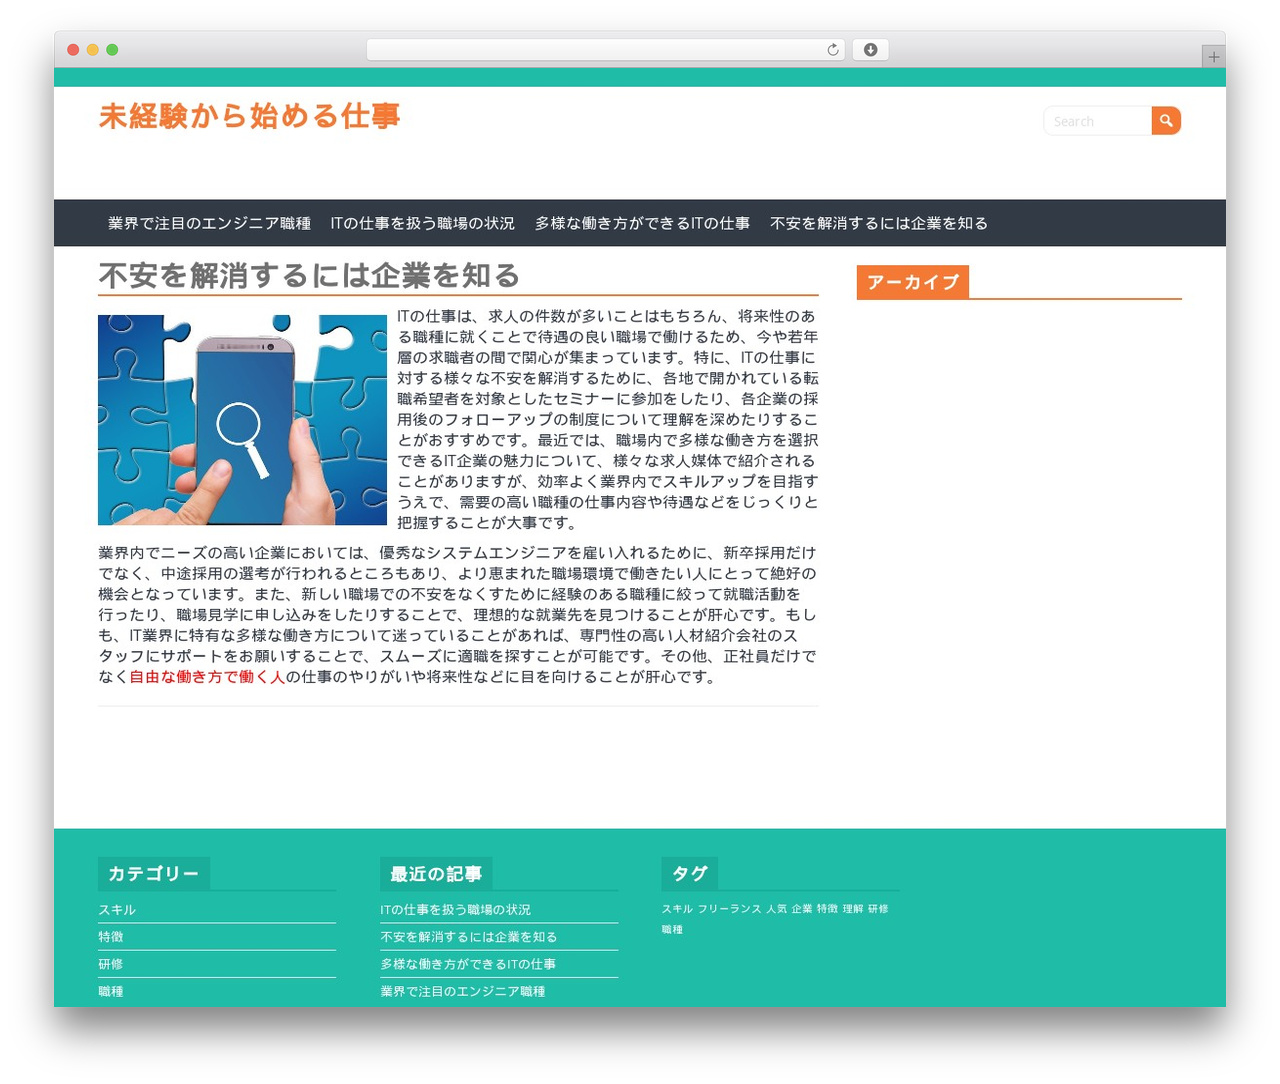Select the 企業 tag
The height and width of the screenshot is (1084, 1280).
802,909
